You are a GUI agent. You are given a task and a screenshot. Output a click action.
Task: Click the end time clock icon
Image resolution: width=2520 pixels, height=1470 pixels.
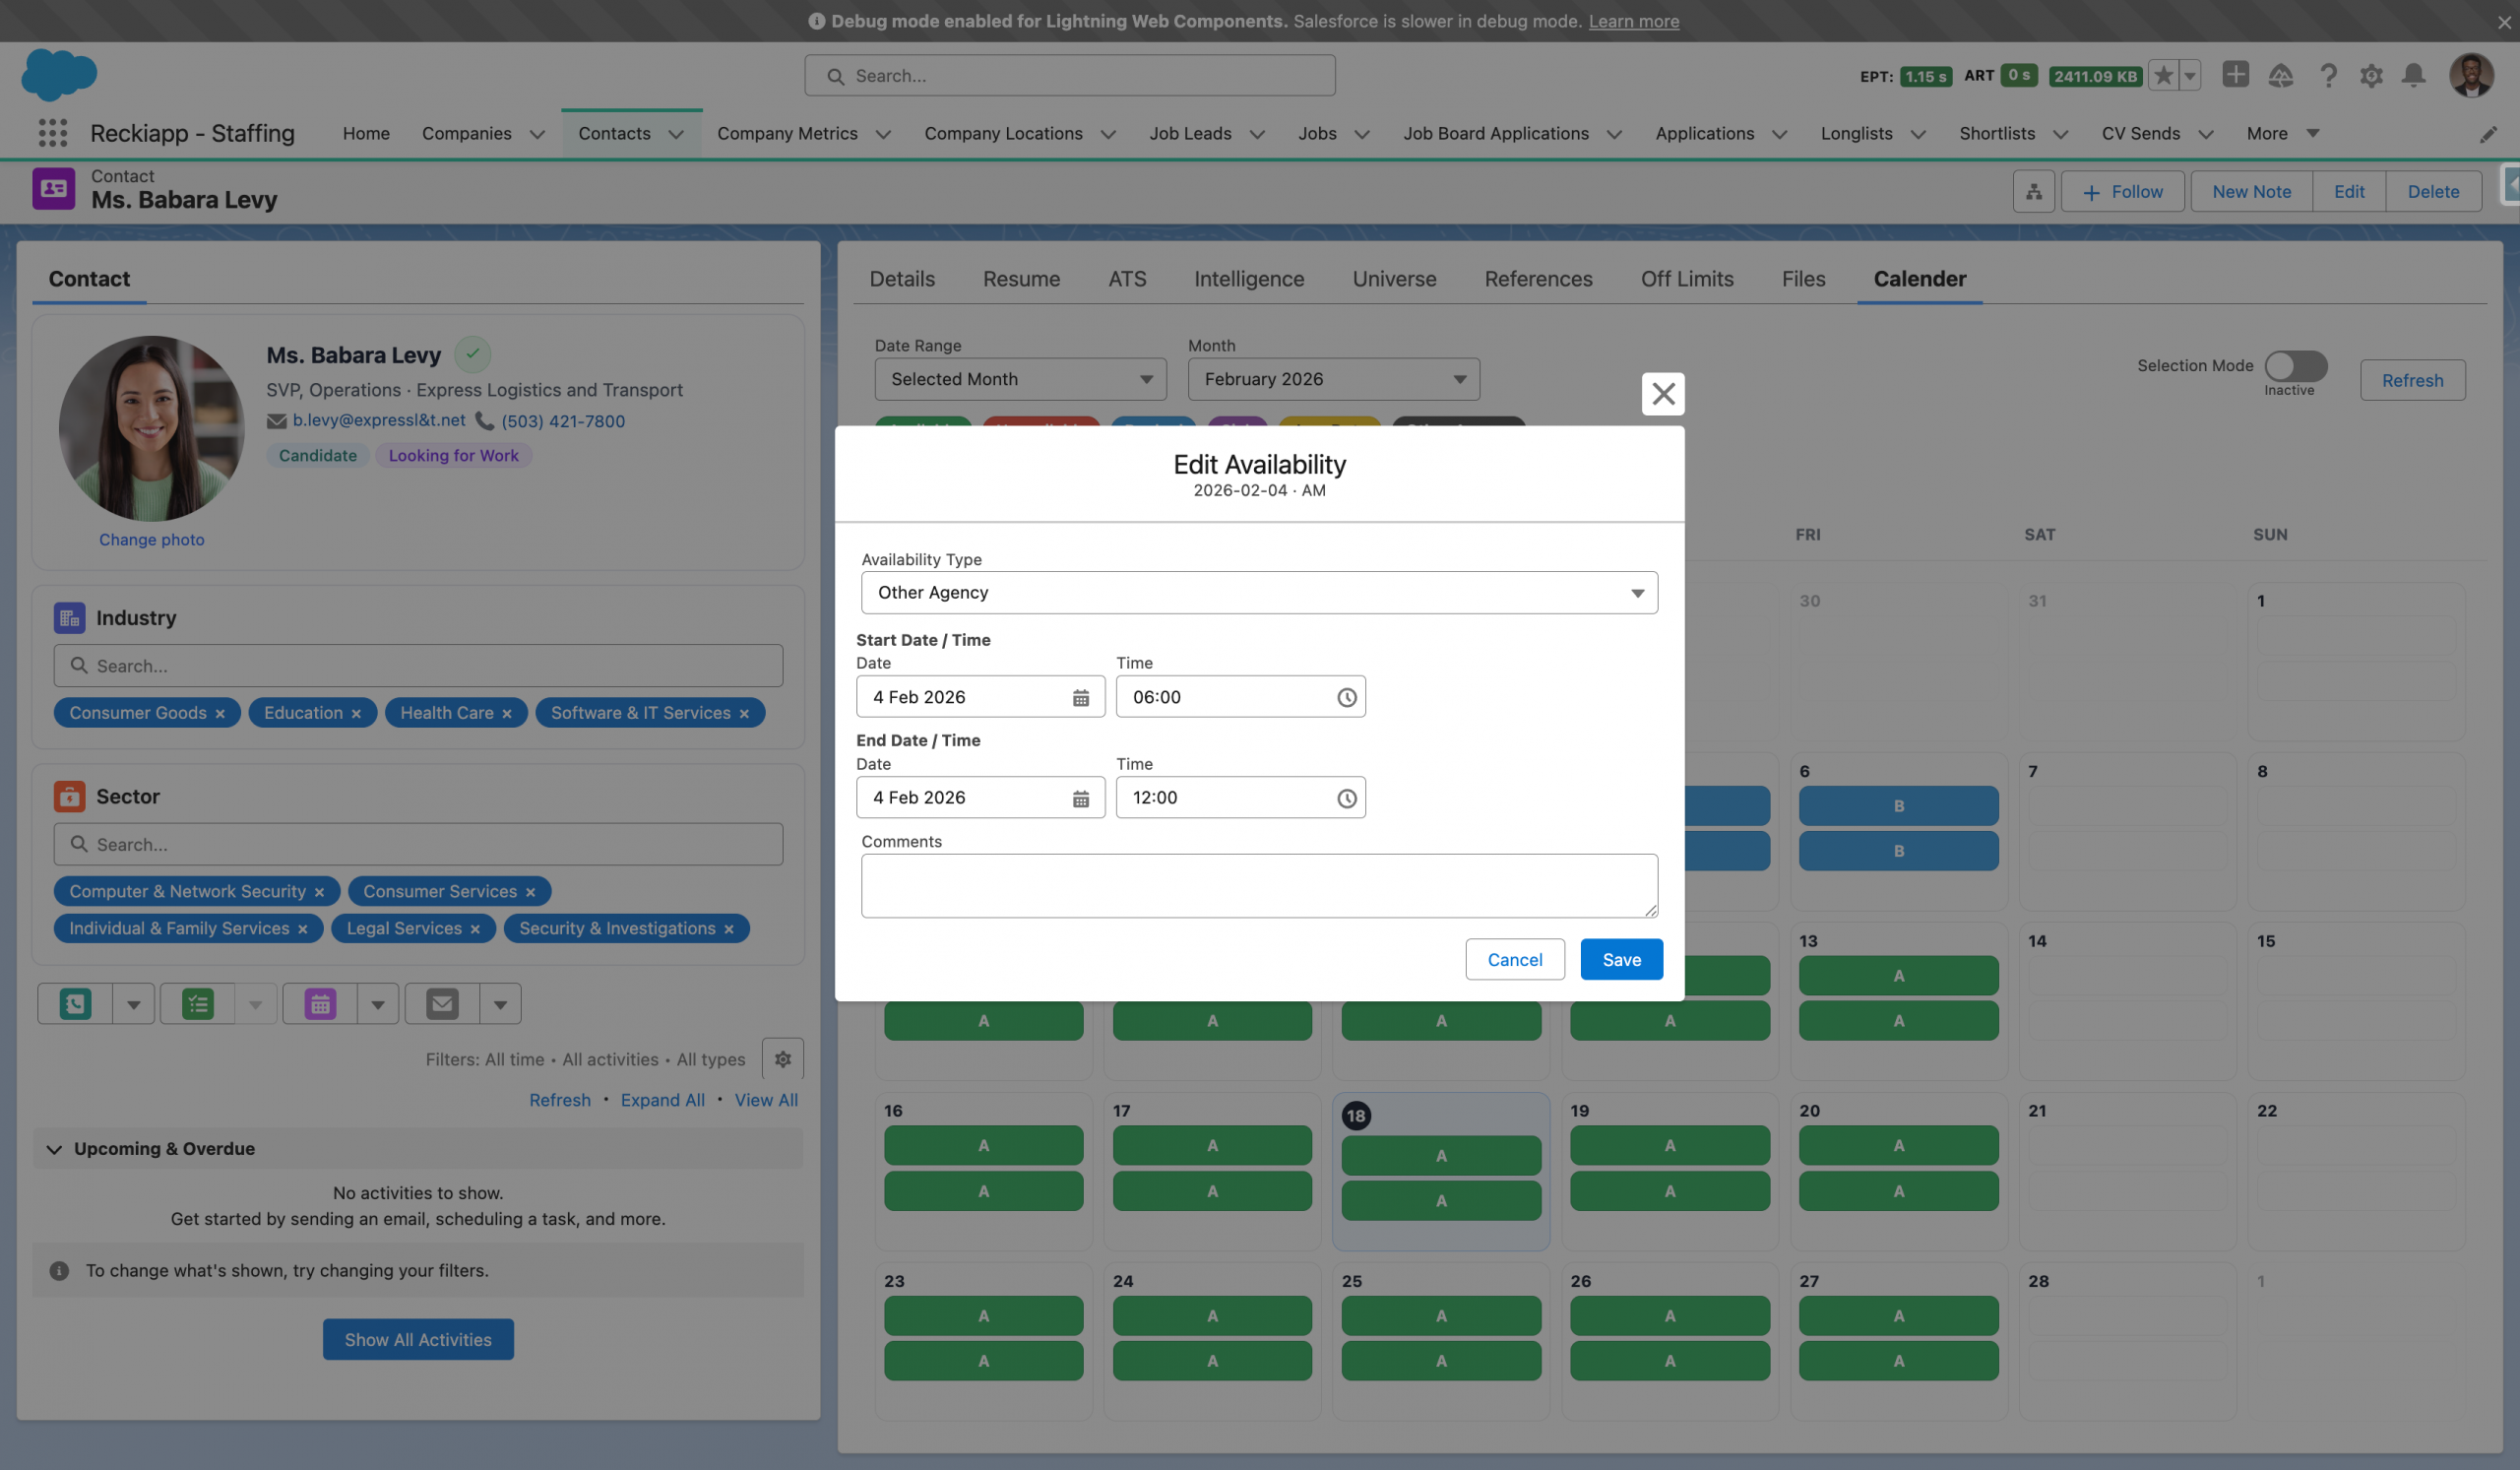click(x=1346, y=798)
